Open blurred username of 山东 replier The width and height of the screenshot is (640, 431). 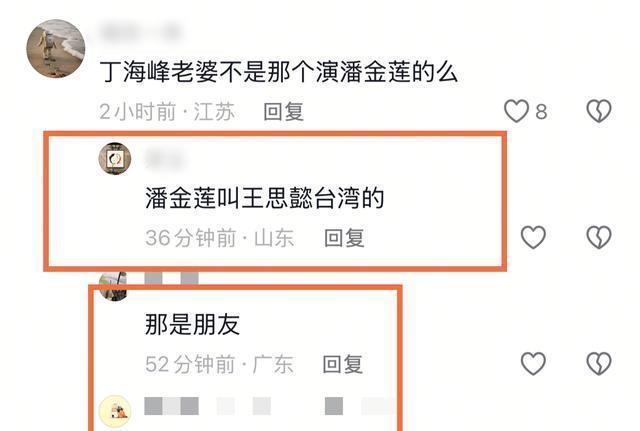tap(164, 158)
